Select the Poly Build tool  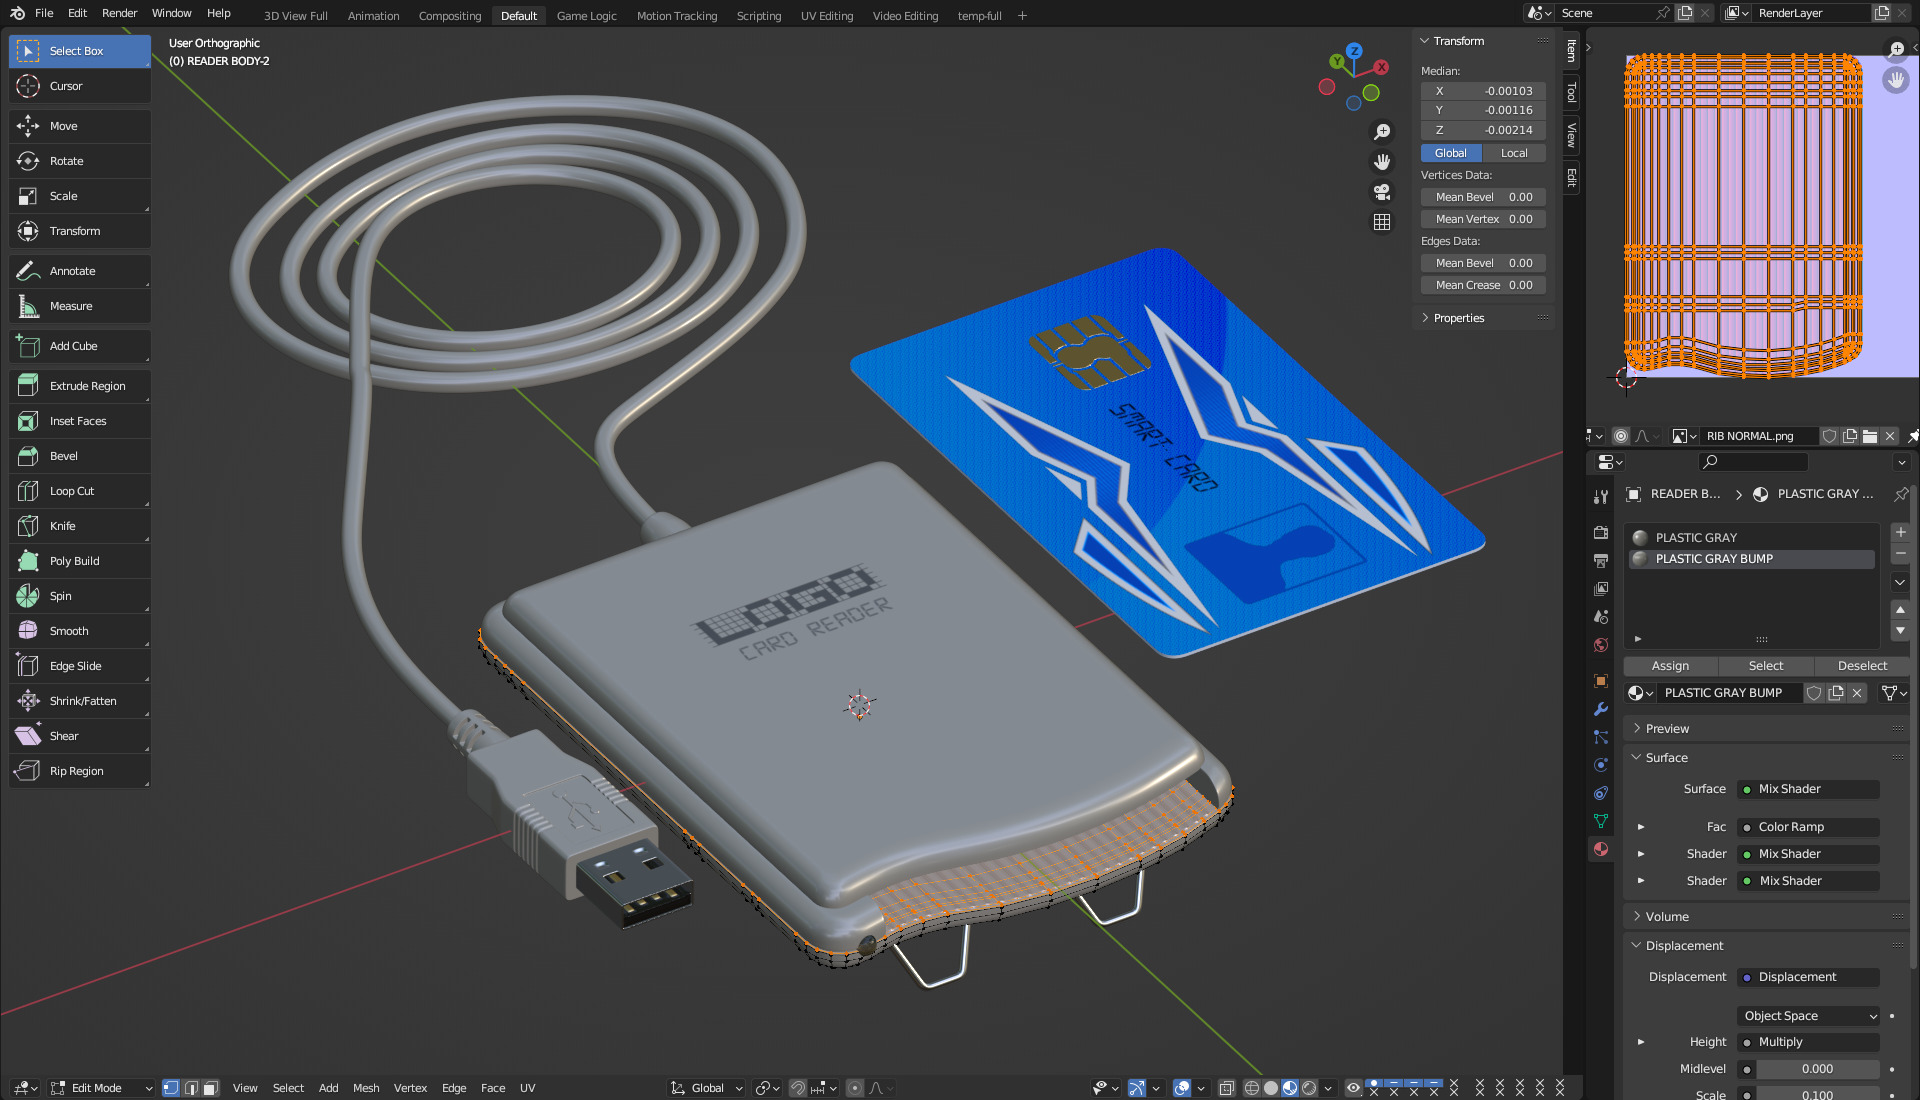(x=80, y=561)
